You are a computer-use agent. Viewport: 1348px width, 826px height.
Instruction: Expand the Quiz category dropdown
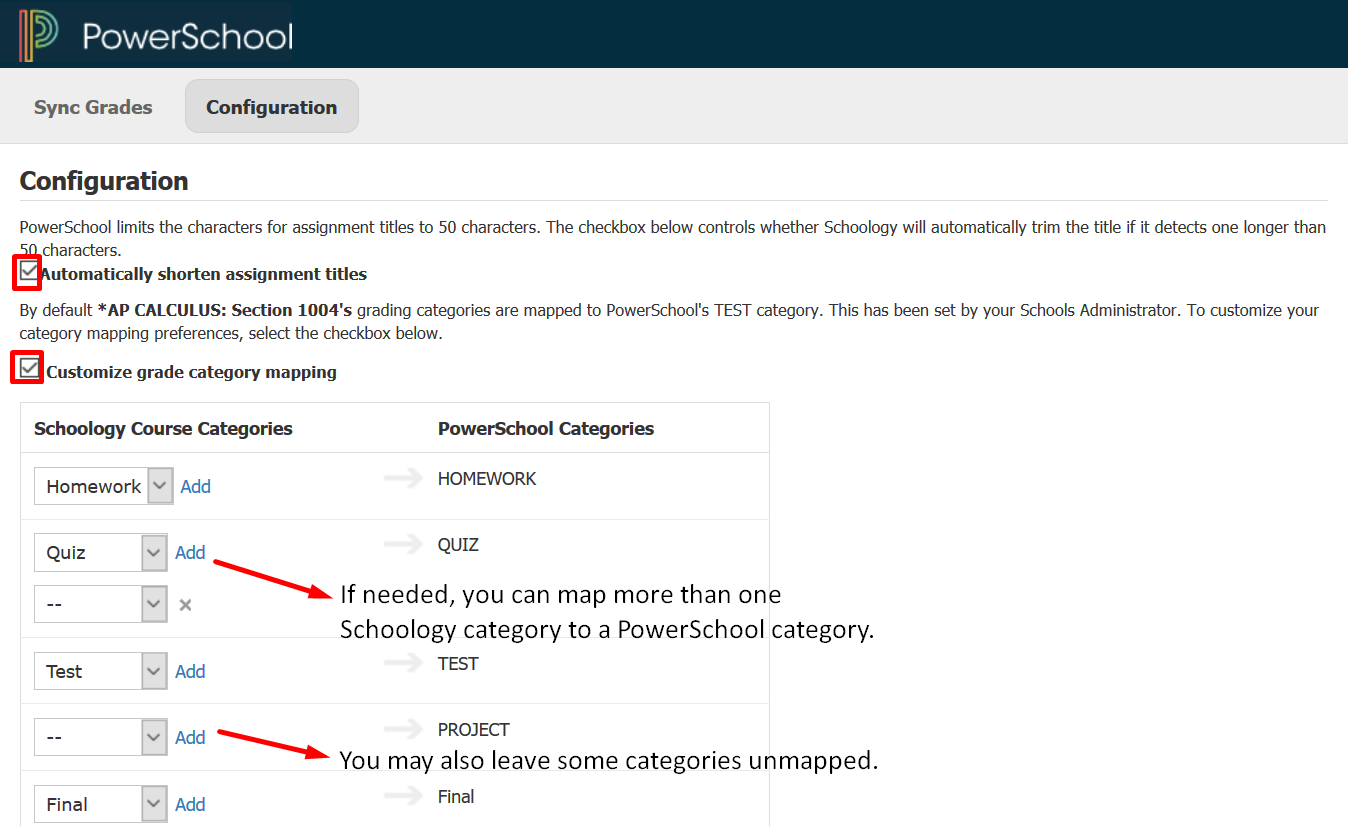(100, 553)
